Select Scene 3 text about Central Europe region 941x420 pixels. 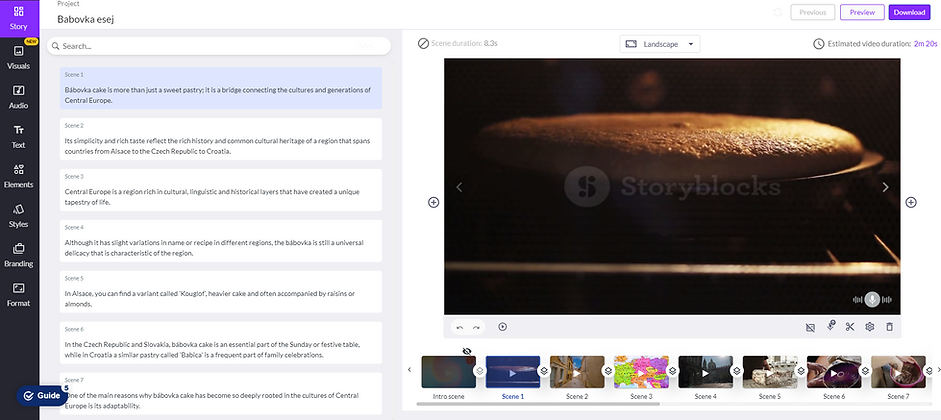(221, 190)
